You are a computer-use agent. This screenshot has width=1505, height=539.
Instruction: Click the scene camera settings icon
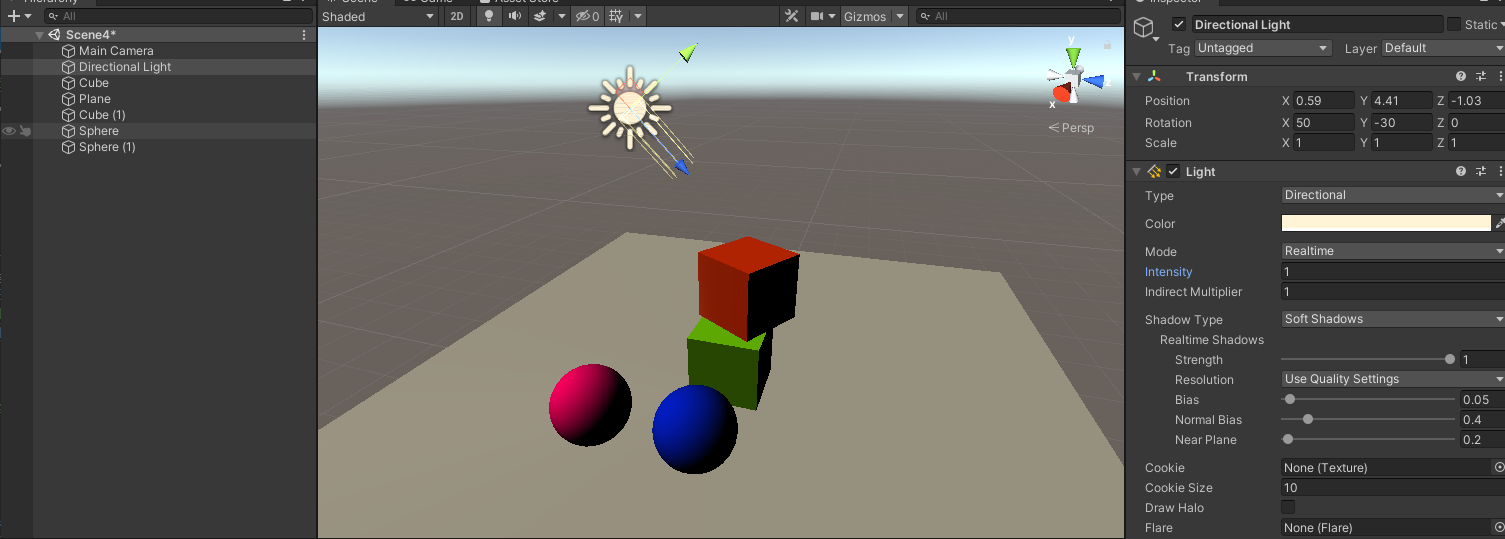click(817, 16)
